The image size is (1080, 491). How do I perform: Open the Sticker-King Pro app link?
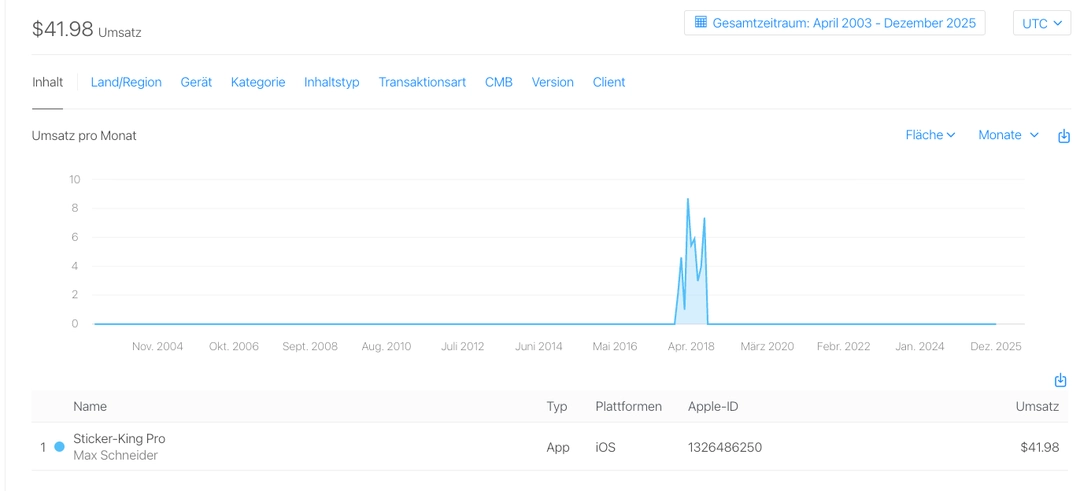click(x=119, y=438)
